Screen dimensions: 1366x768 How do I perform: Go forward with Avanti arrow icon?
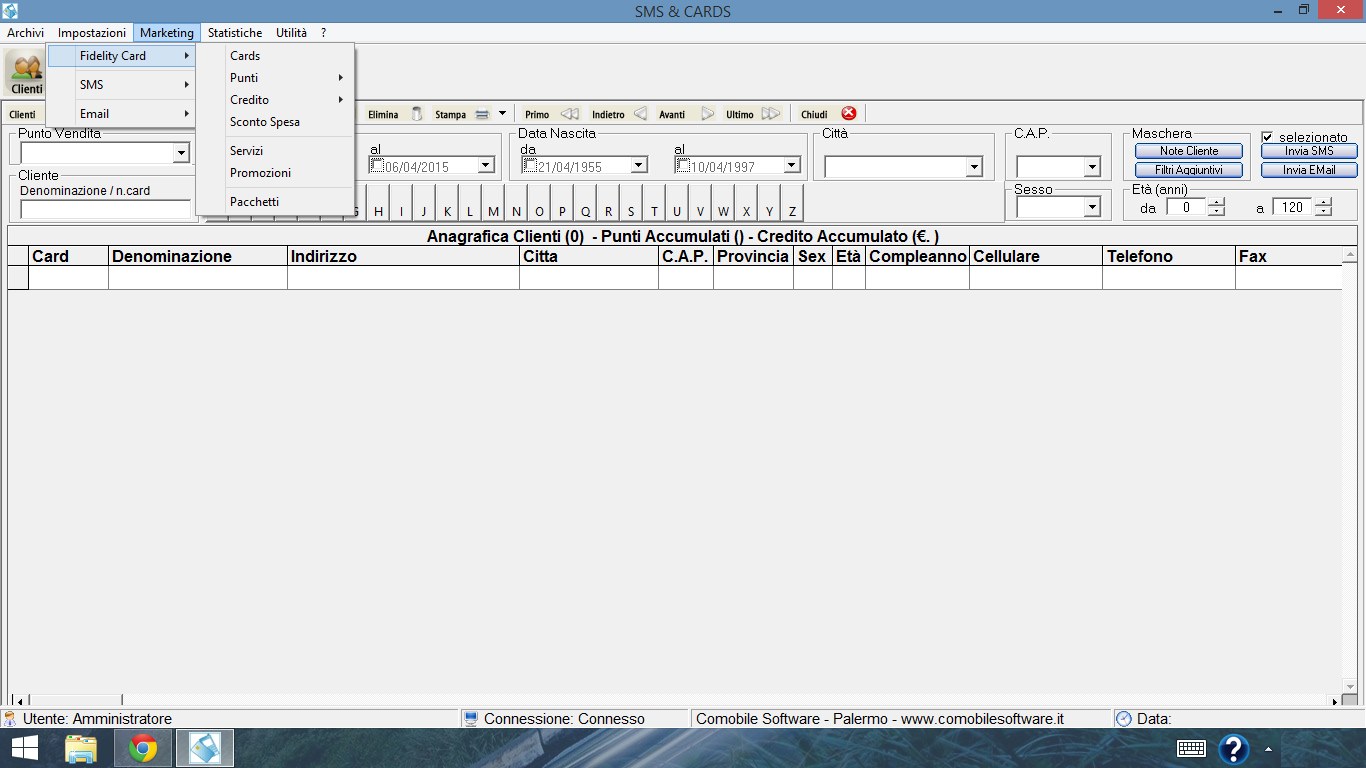pyautogui.click(x=708, y=114)
